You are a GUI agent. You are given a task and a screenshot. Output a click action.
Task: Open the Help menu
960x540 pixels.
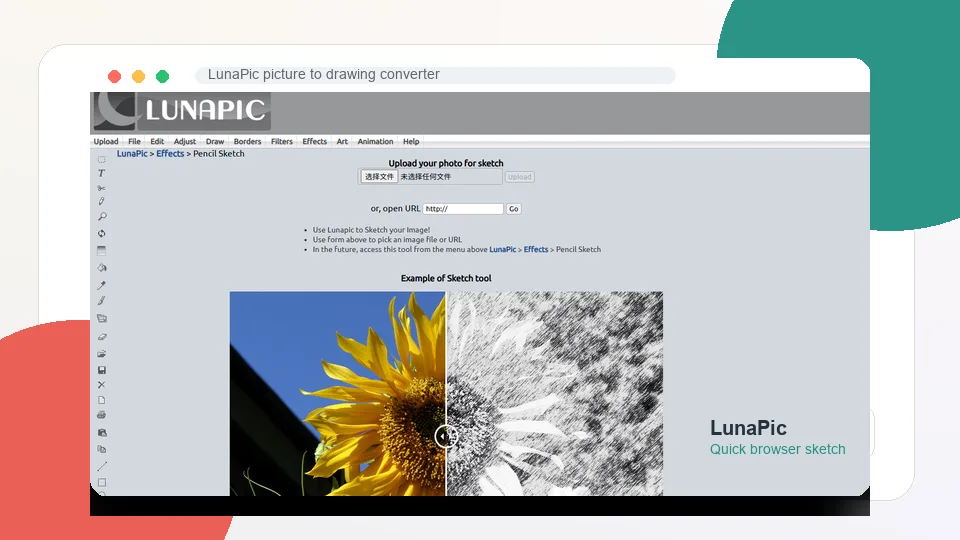[411, 141]
